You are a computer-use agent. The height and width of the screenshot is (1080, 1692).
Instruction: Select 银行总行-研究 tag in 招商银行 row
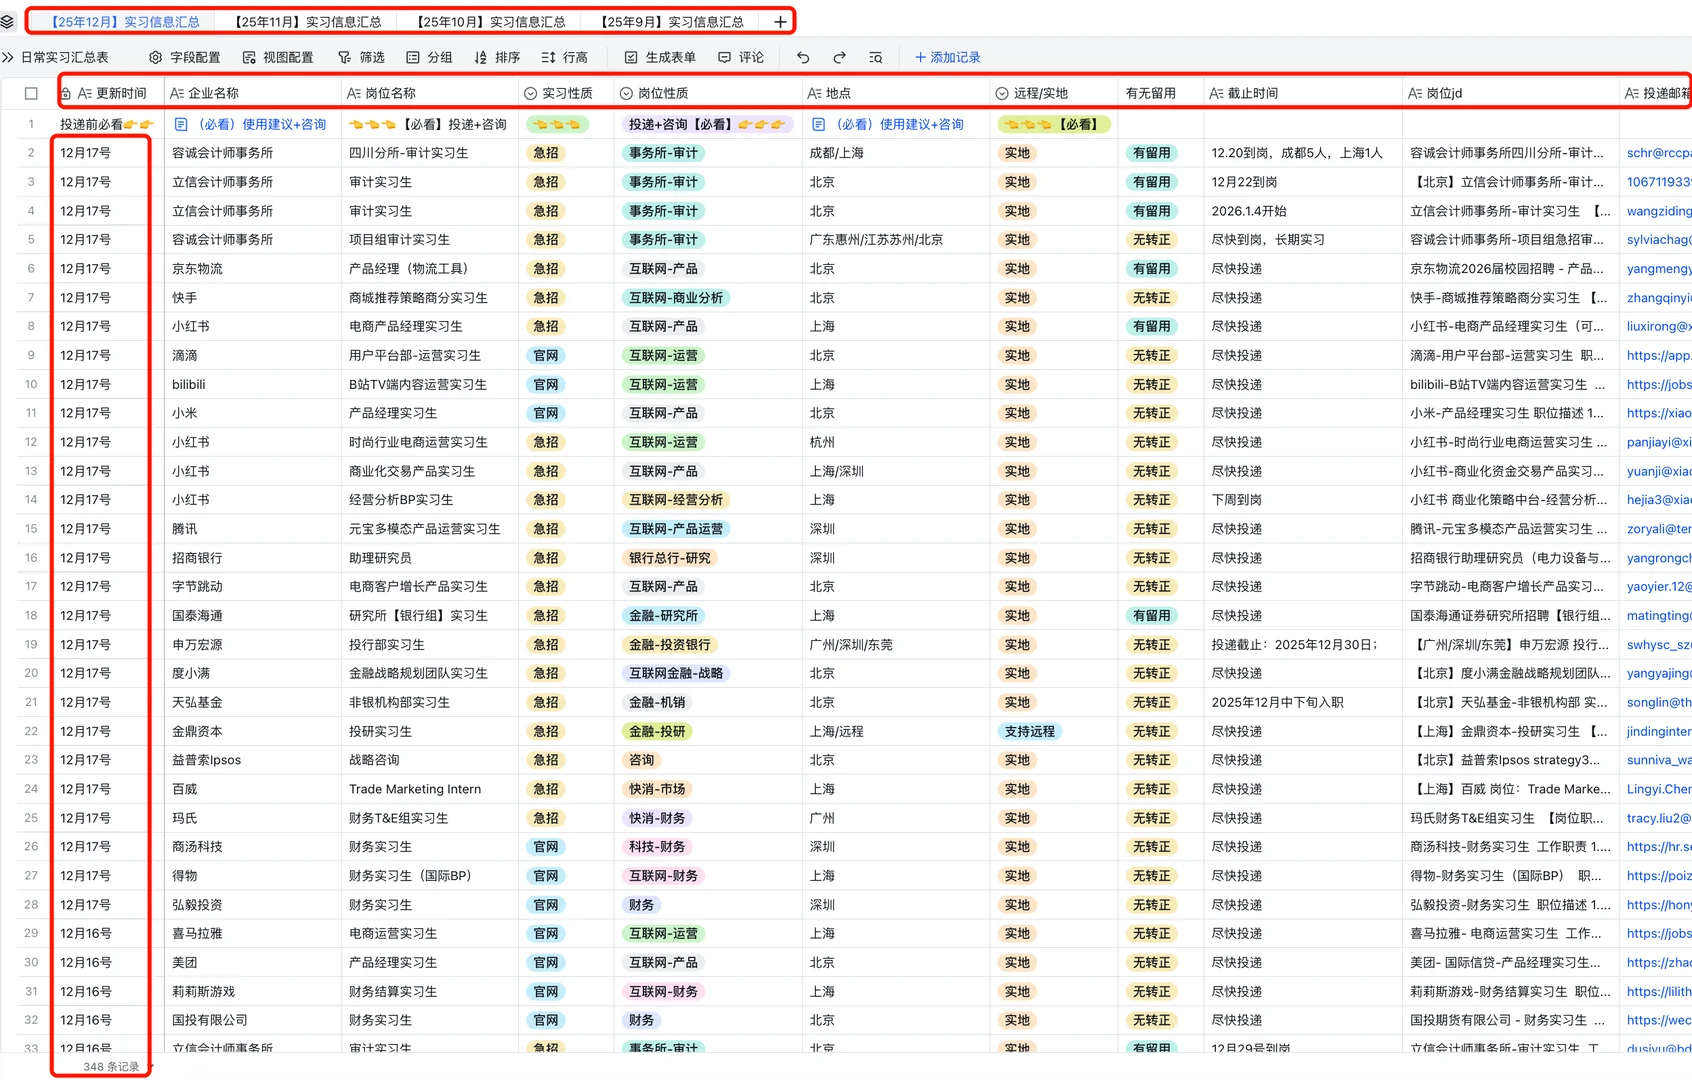click(670, 558)
